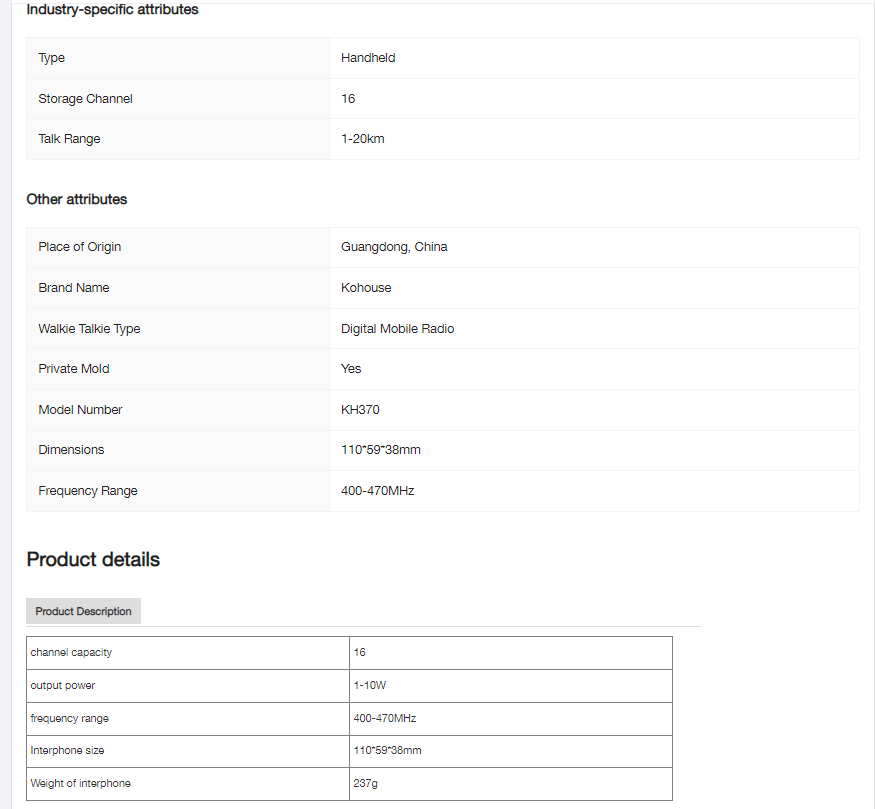The width and height of the screenshot is (875, 809).
Task: Open the Product Description tab
Action: (x=83, y=611)
